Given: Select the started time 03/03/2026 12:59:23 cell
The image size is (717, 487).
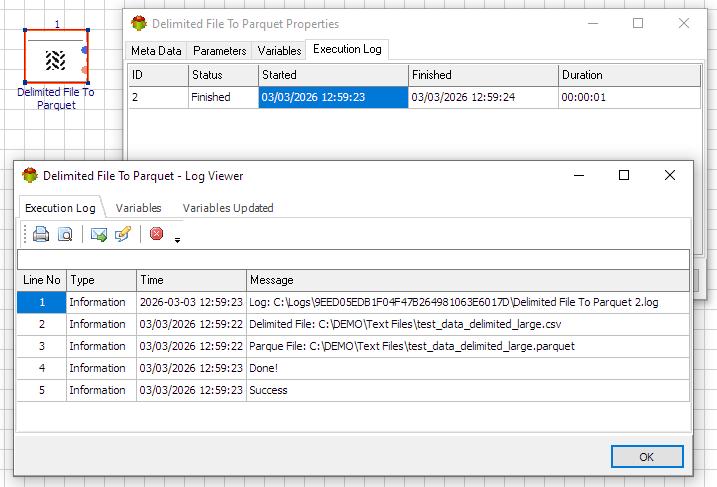Looking at the screenshot, I should tap(333, 97).
